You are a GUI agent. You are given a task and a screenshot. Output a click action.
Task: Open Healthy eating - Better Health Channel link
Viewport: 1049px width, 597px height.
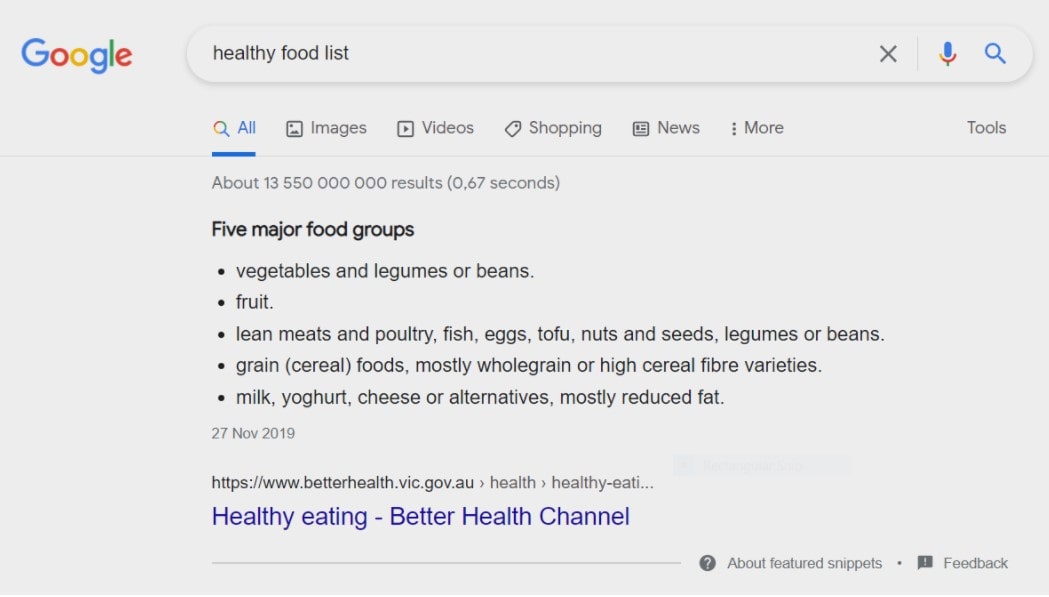420,517
